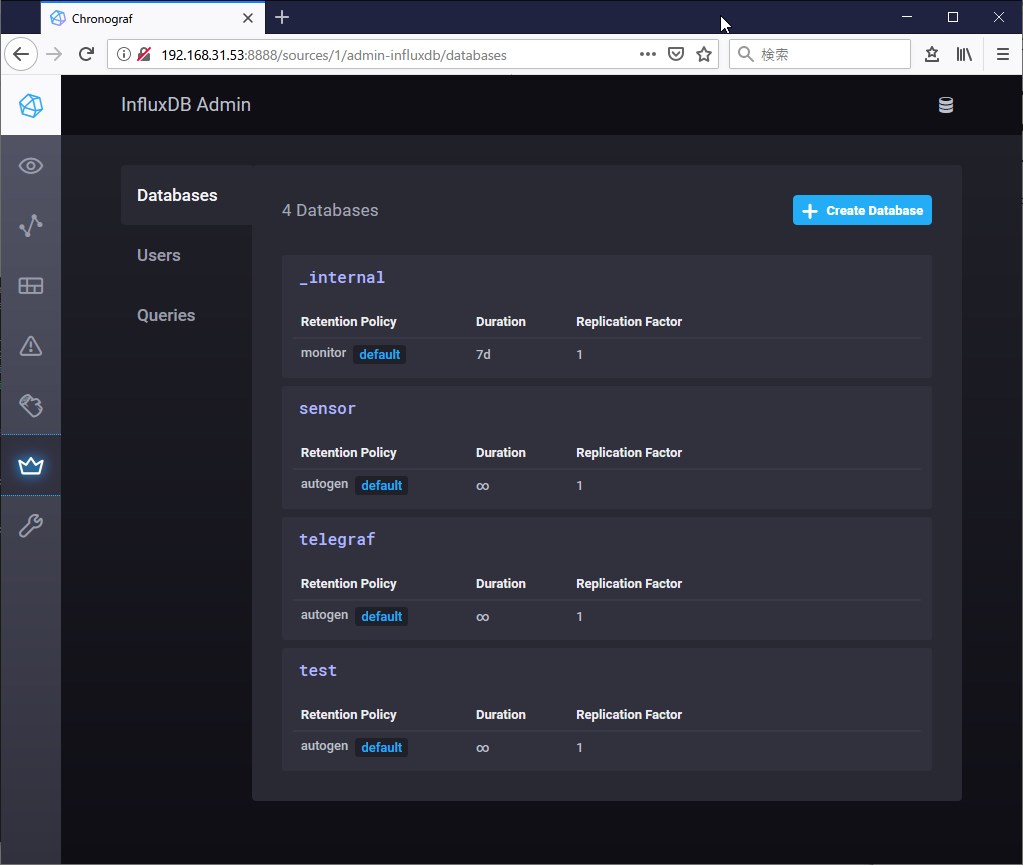The width and height of the screenshot is (1023, 865).
Task: Click the telegraf database name
Action: click(337, 539)
